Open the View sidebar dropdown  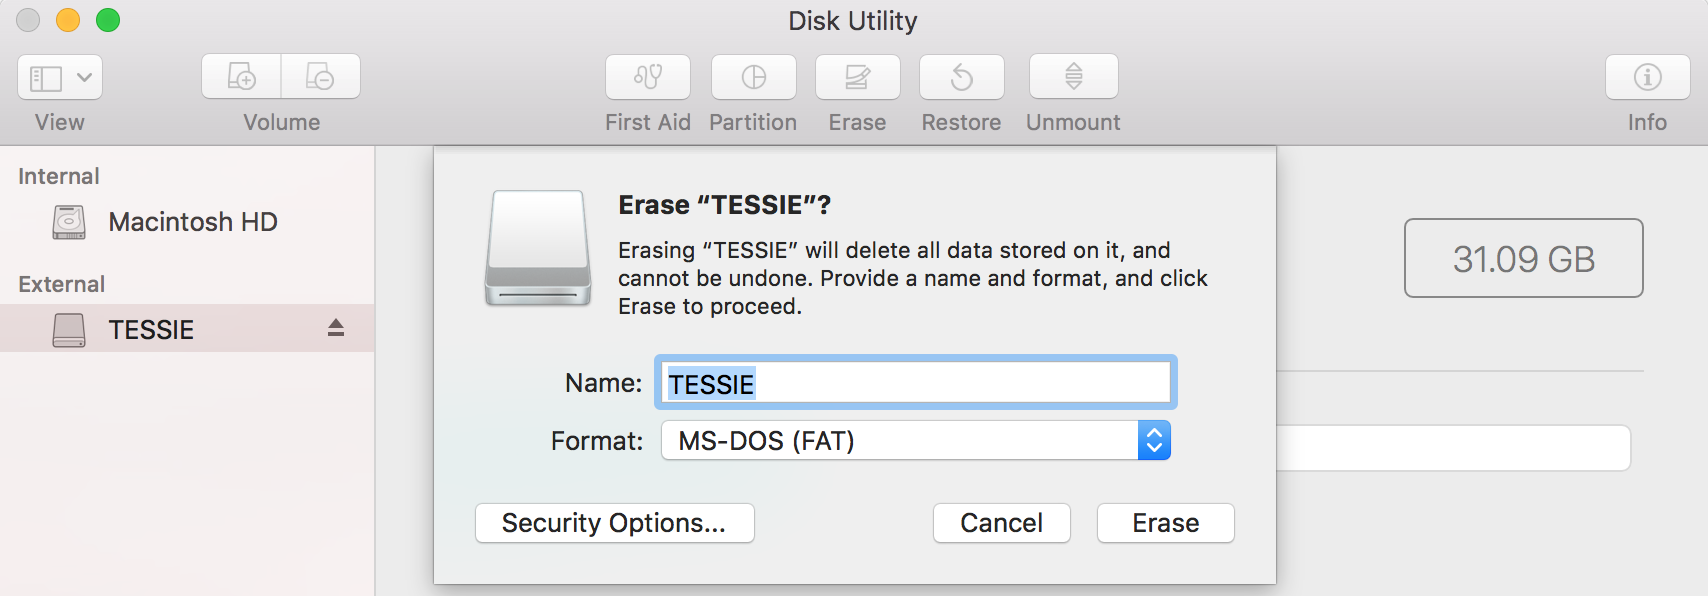[60, 77]
